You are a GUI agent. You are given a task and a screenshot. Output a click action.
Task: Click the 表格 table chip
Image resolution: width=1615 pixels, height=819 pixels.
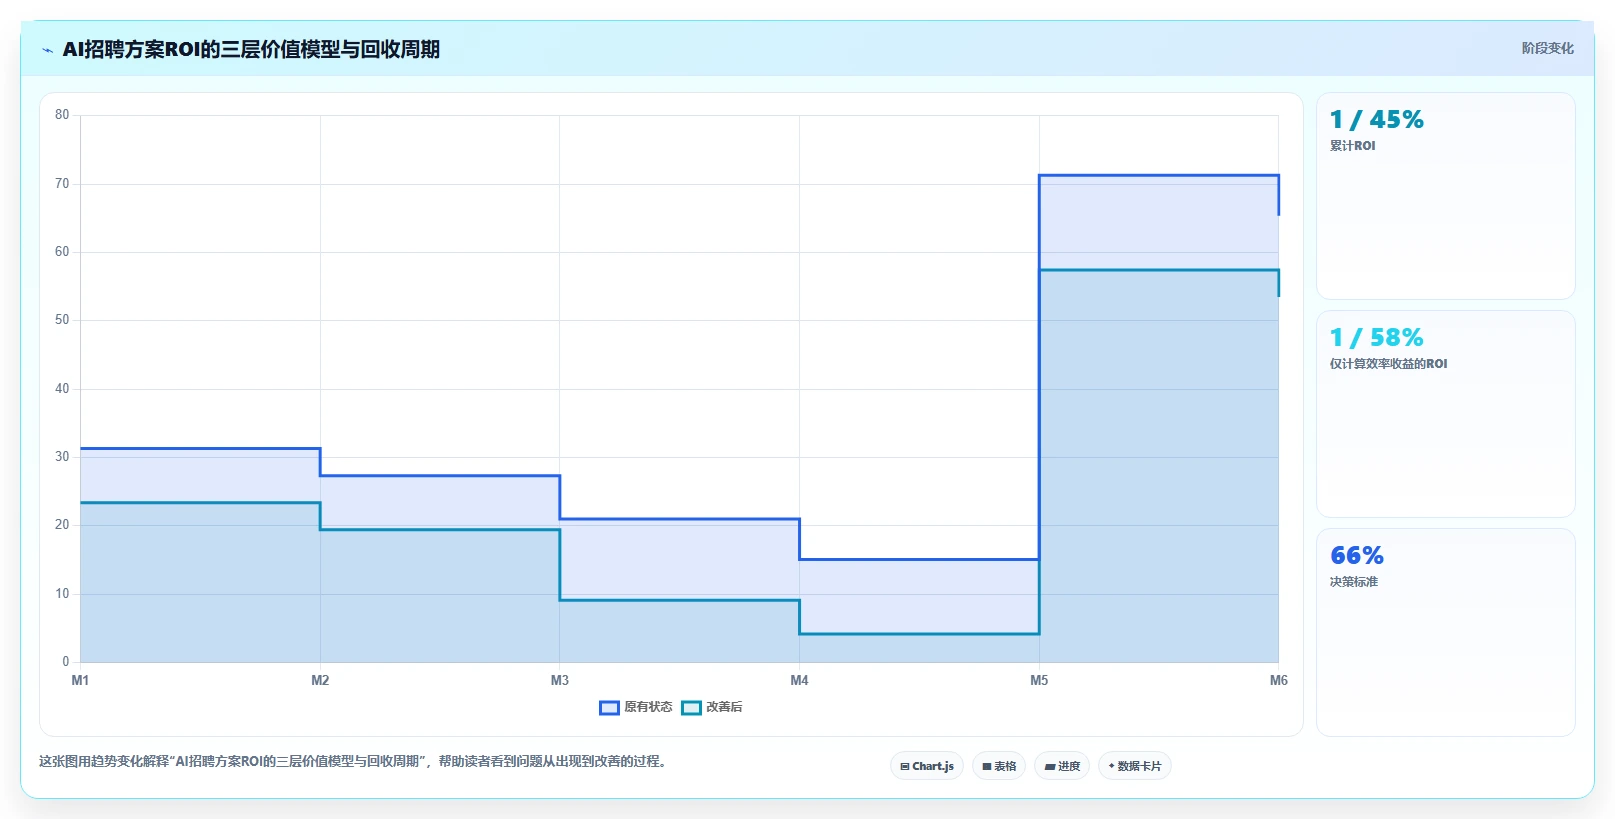click(x=999, y=766)
